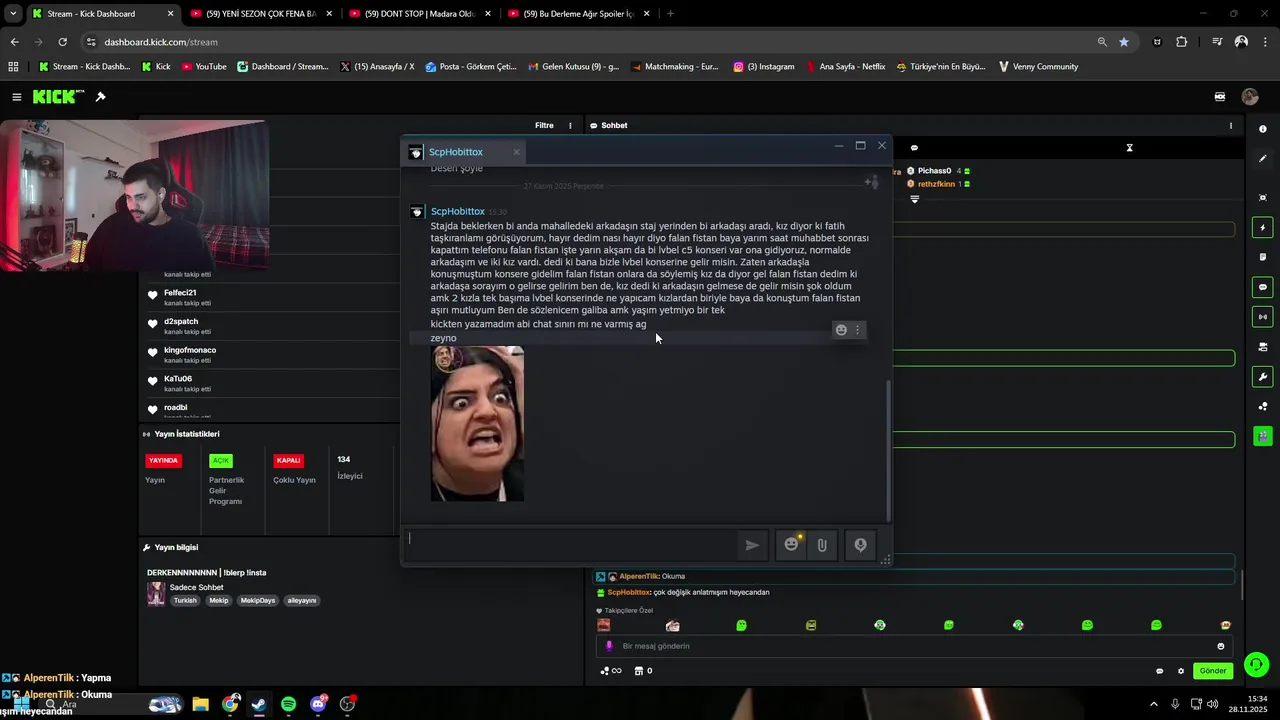Image resolution: width=1280 pixels, height=720 pixels.
Task: Click user Pichass0 in leaderboard
Action: pyautogui.click(x=934, y=171)
